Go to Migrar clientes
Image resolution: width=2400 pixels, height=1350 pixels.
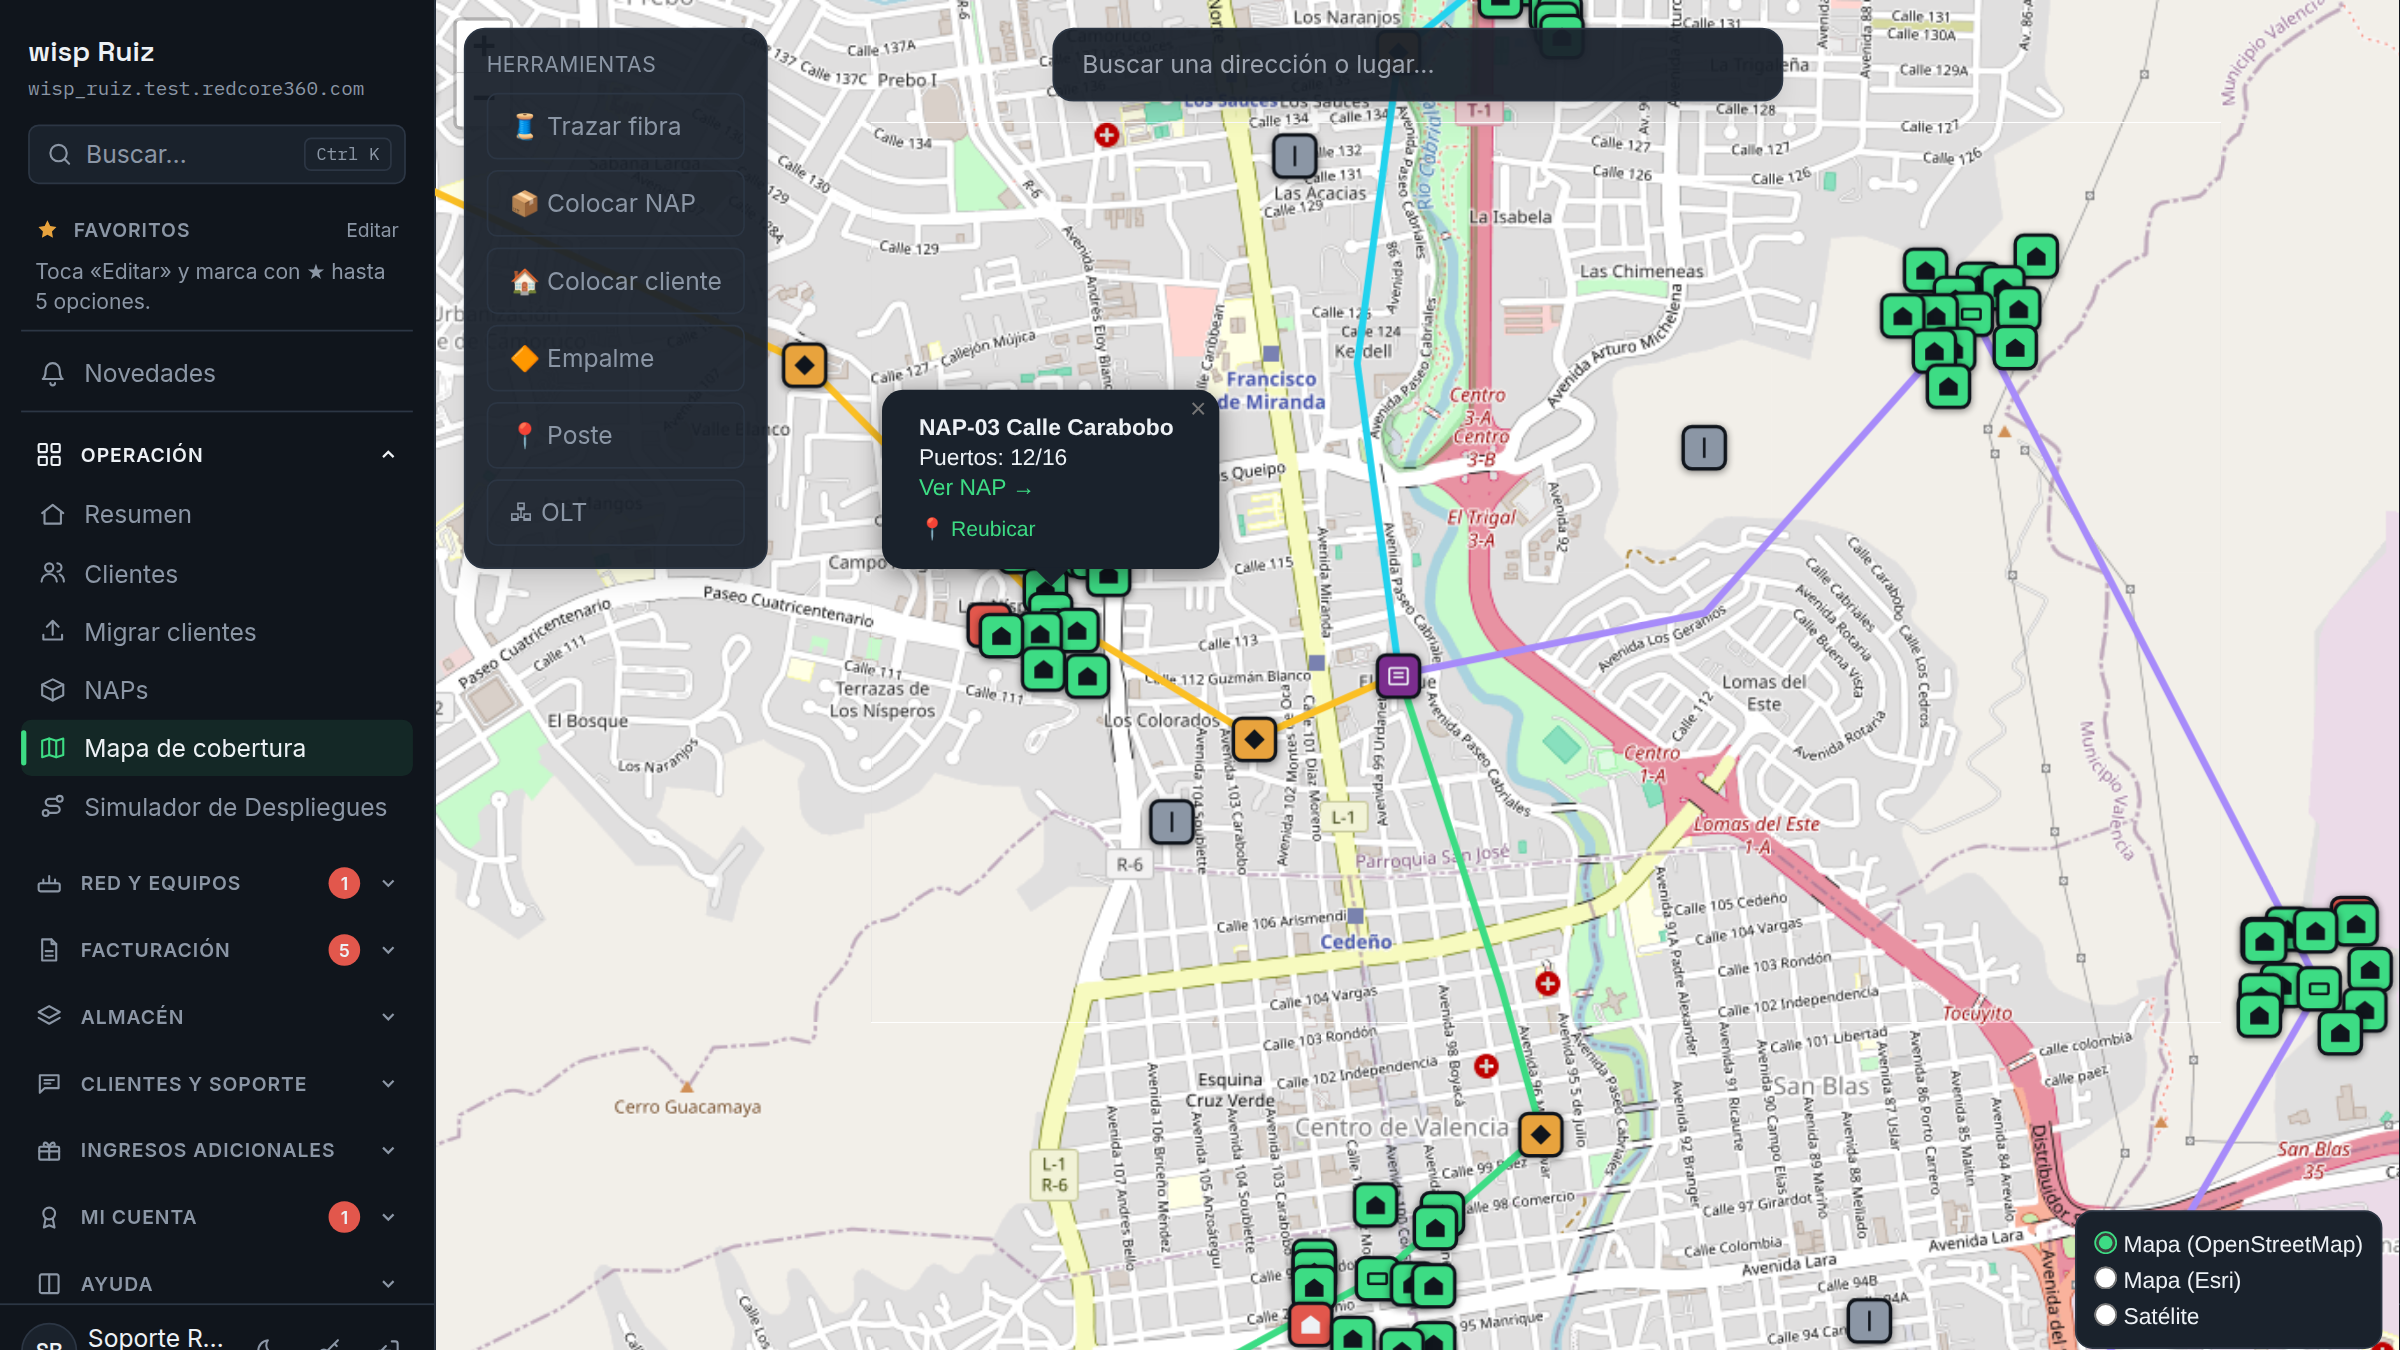click(x=216, y=632)
